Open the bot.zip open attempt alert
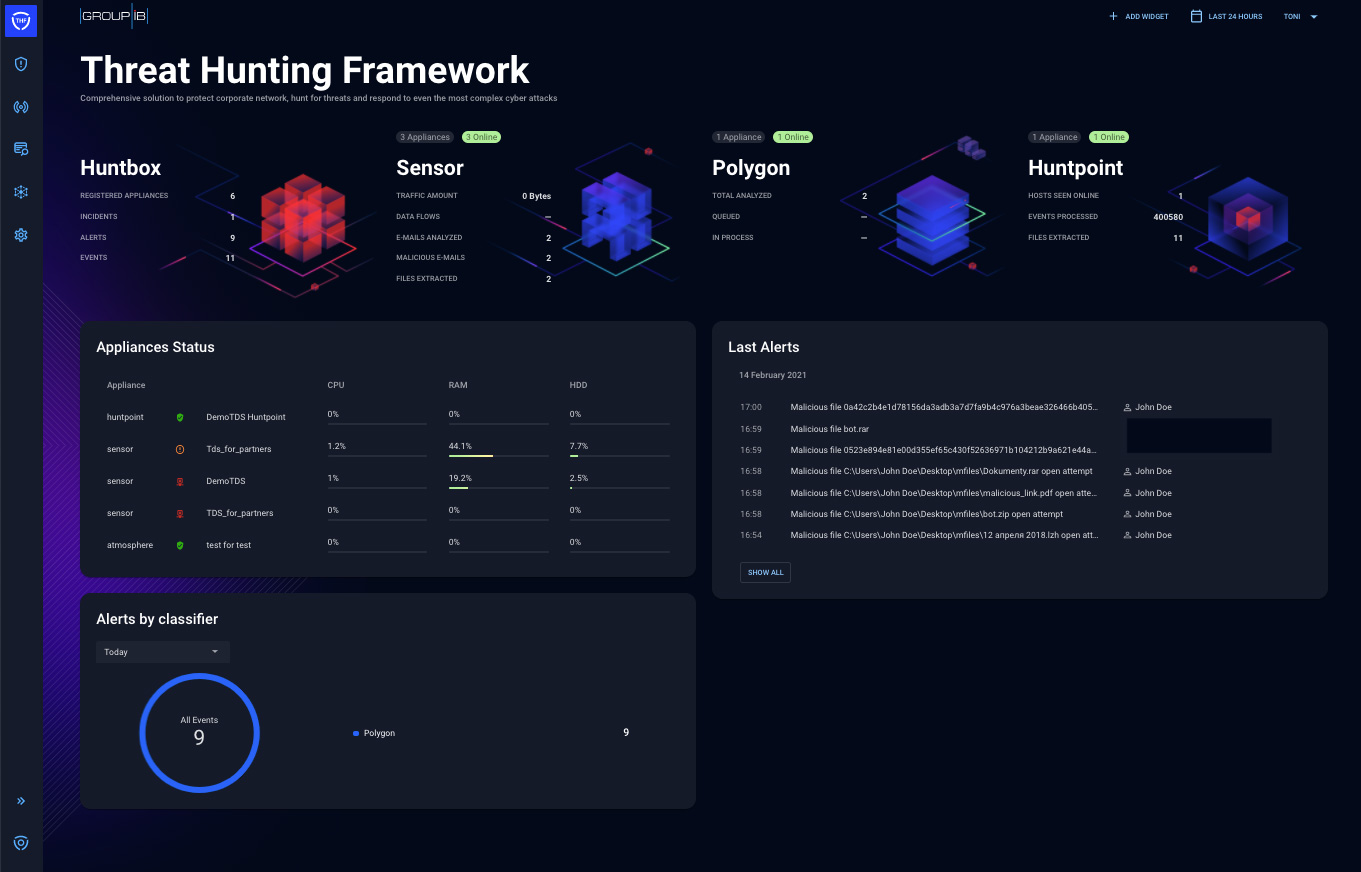The image size is (1361, 872). pyautogui.click(x=926, y=514)
